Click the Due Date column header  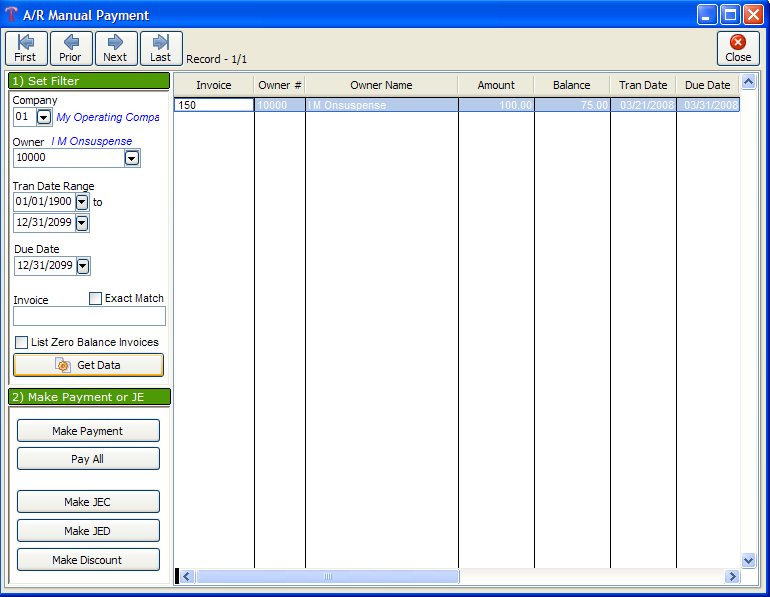pyautogui.click(x=708, y=85)
